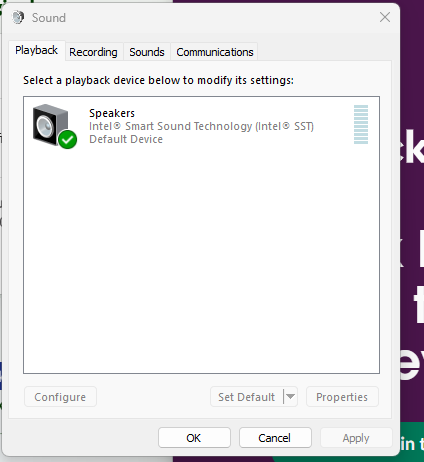Click the Sound dialog title icon
Screen dimensions: 424x462
click(x=18, y=17)
